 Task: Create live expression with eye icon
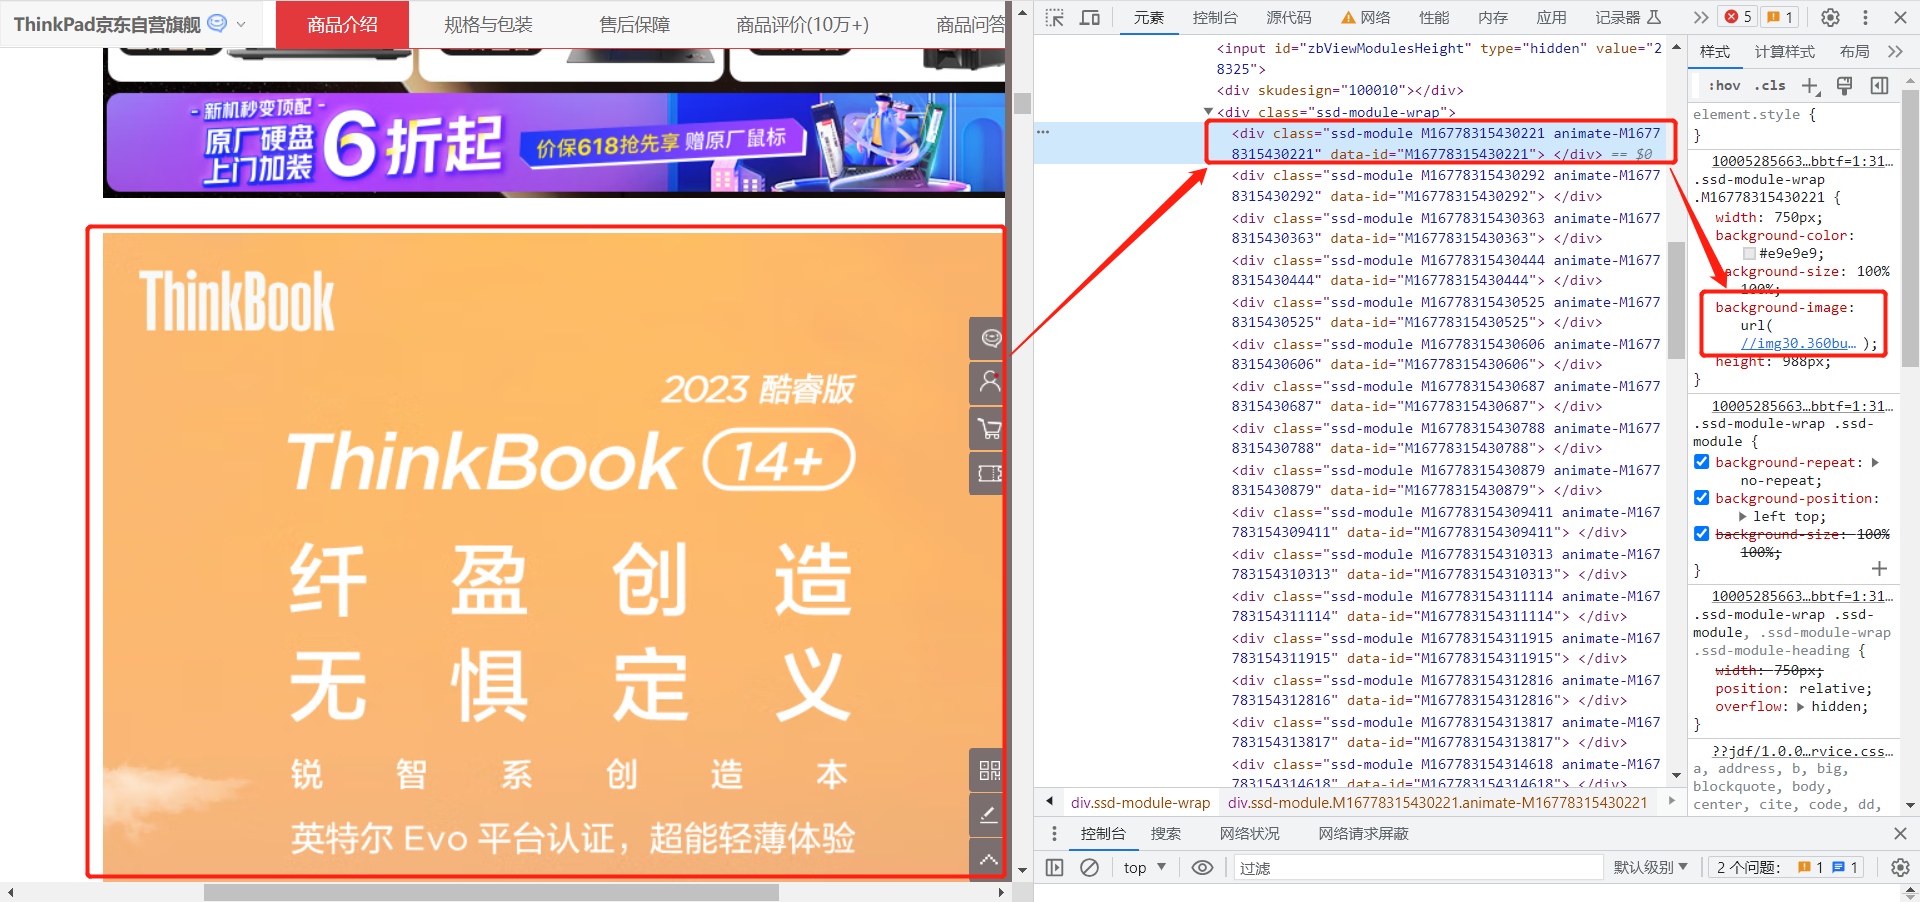coord(1202,867)
